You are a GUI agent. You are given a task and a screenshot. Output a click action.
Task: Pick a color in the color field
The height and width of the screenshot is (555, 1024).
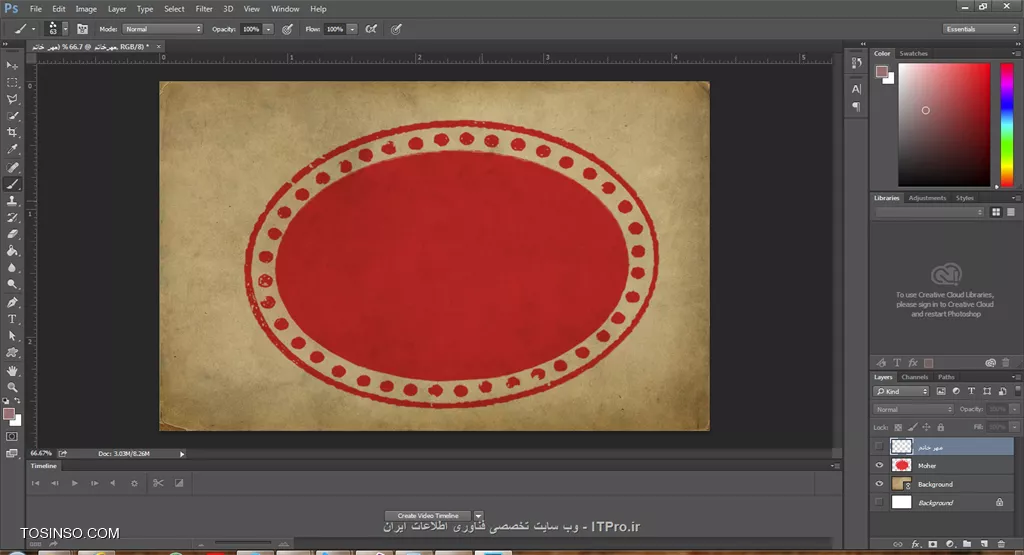tap(944, 125)
